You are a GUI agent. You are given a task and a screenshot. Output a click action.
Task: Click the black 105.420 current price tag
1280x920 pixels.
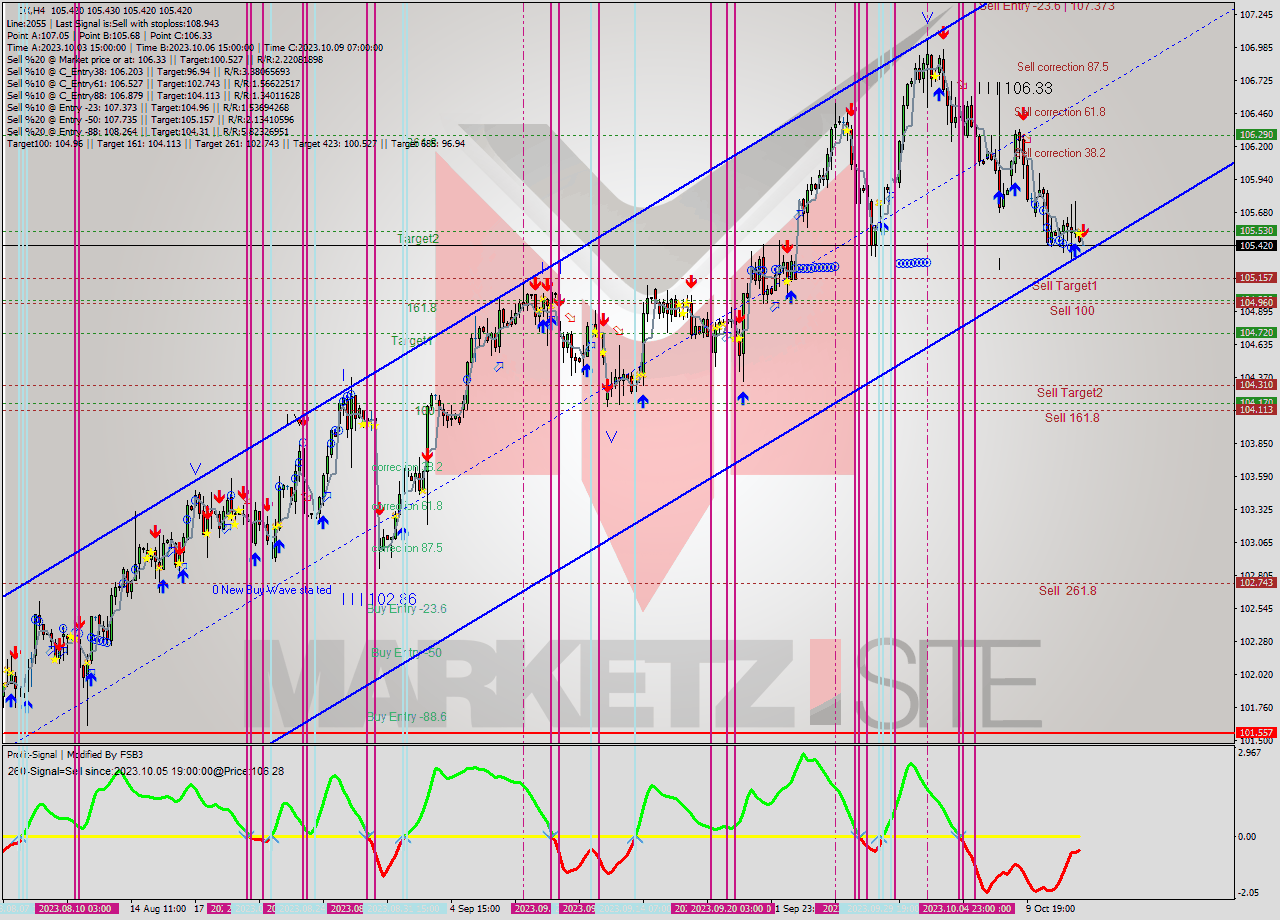(x=1256, y=245)
